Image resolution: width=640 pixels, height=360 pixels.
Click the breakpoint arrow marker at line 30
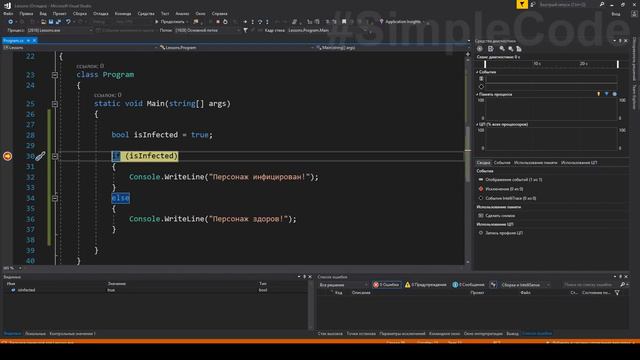[x=7, y=156]
